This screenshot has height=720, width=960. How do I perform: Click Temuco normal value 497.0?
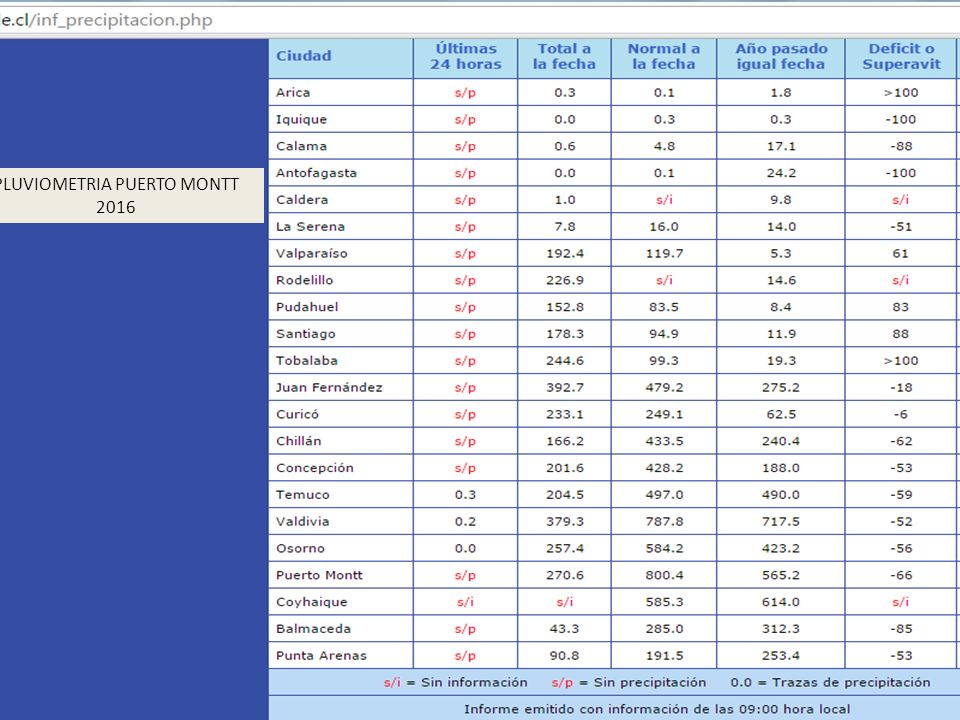[664, 495]
